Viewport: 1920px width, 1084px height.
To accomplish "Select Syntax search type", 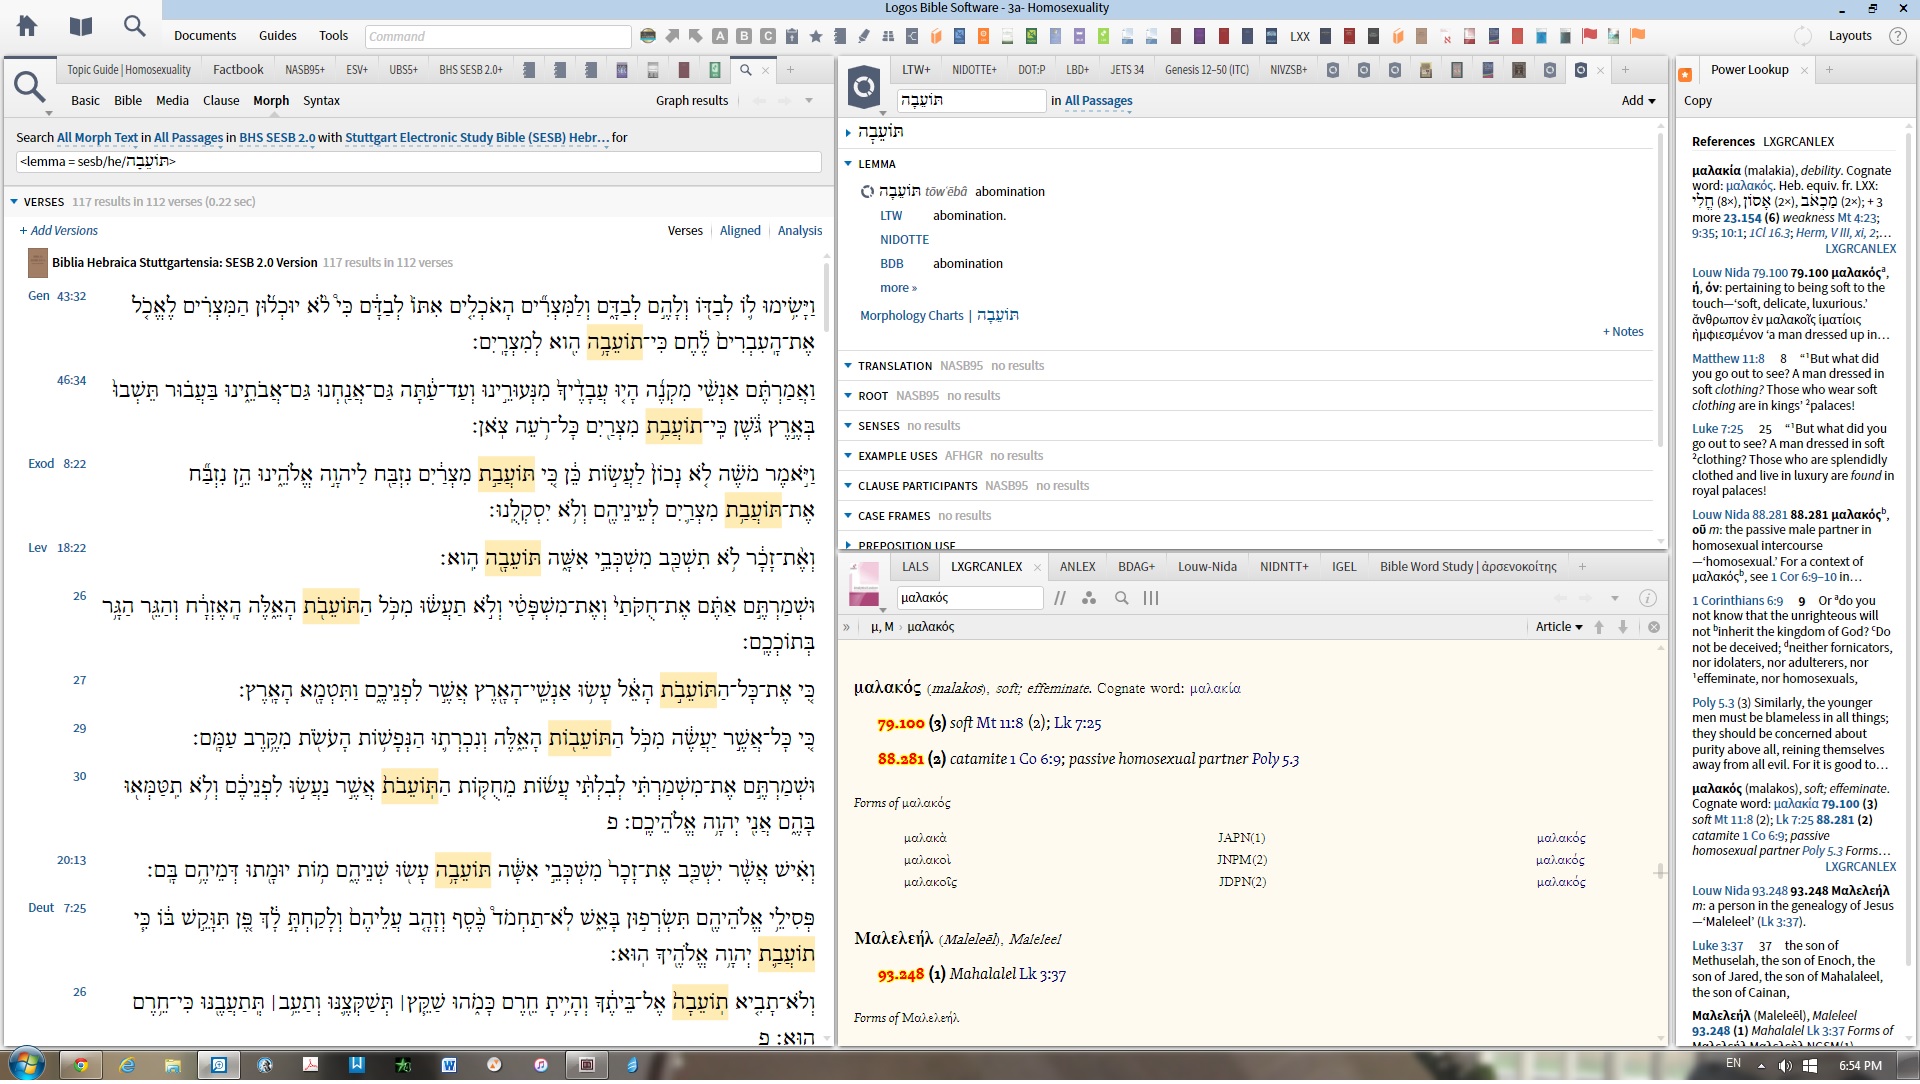I will [x=321, y=101].
